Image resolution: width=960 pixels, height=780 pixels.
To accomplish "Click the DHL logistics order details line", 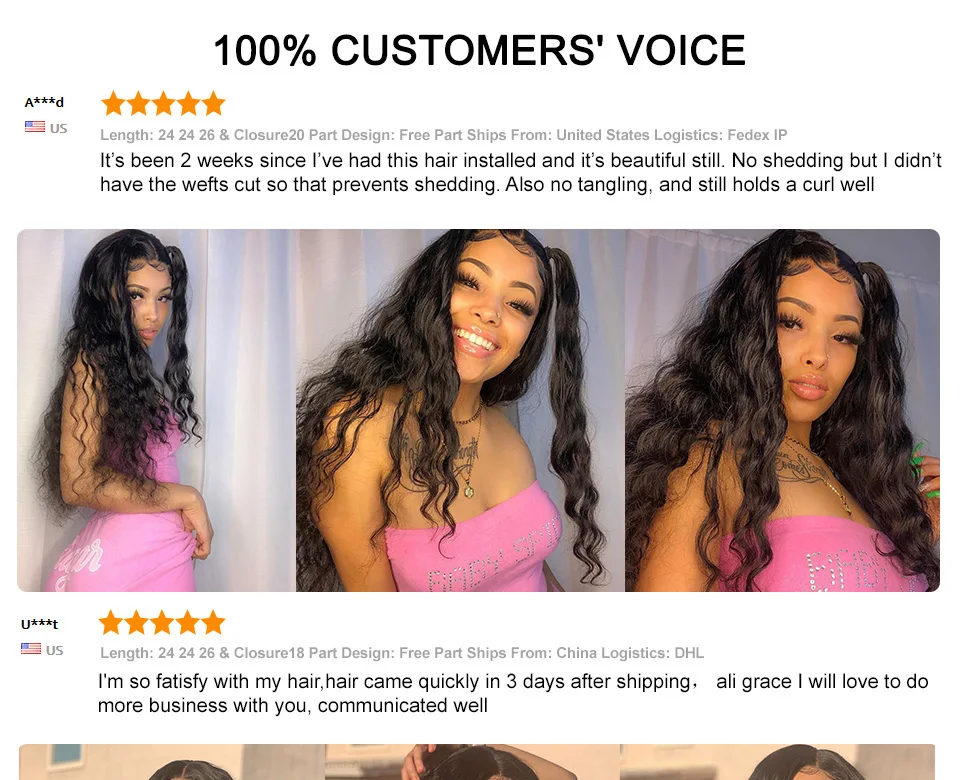I will pyautogui.click(x=402, y=653).
